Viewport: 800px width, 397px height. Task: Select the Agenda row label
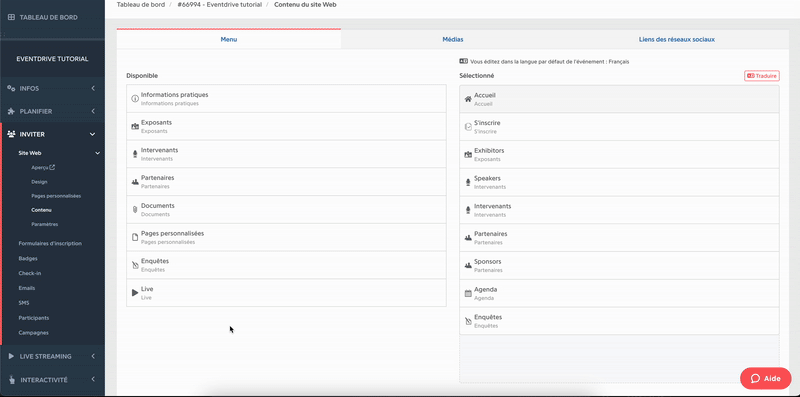(486, 289)
